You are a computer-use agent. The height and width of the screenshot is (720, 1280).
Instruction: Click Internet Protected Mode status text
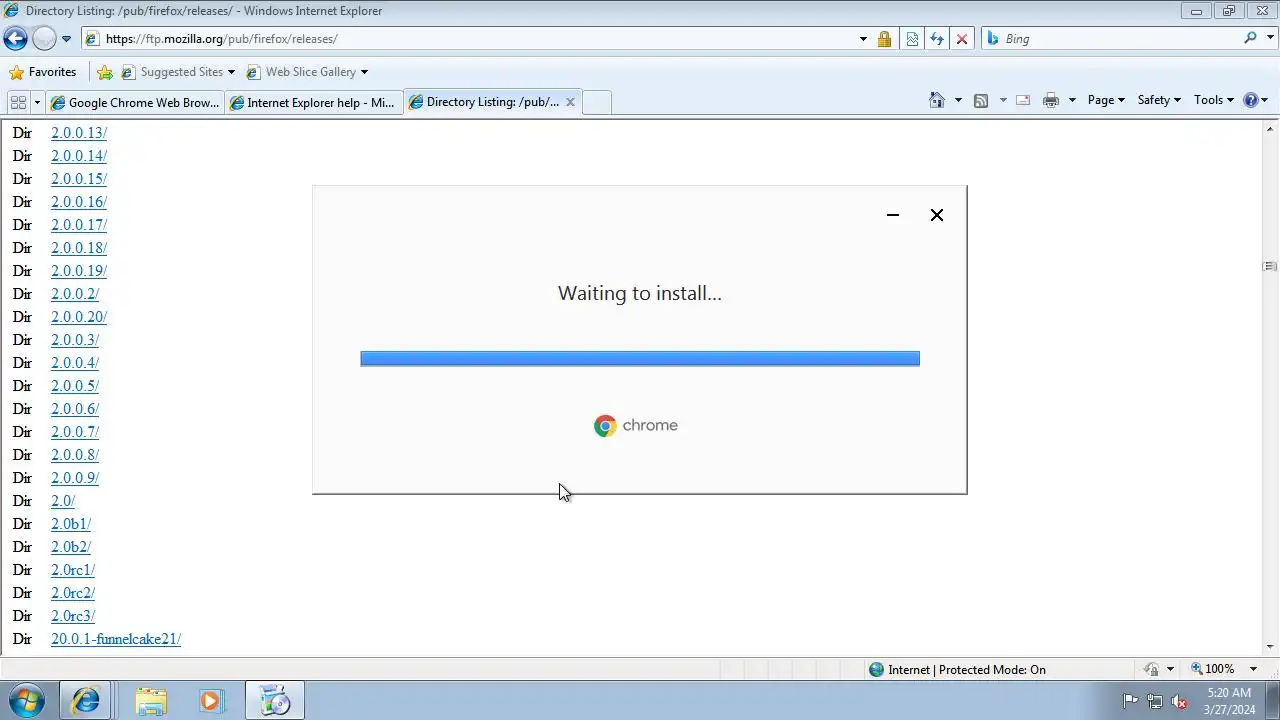(967, 670)
